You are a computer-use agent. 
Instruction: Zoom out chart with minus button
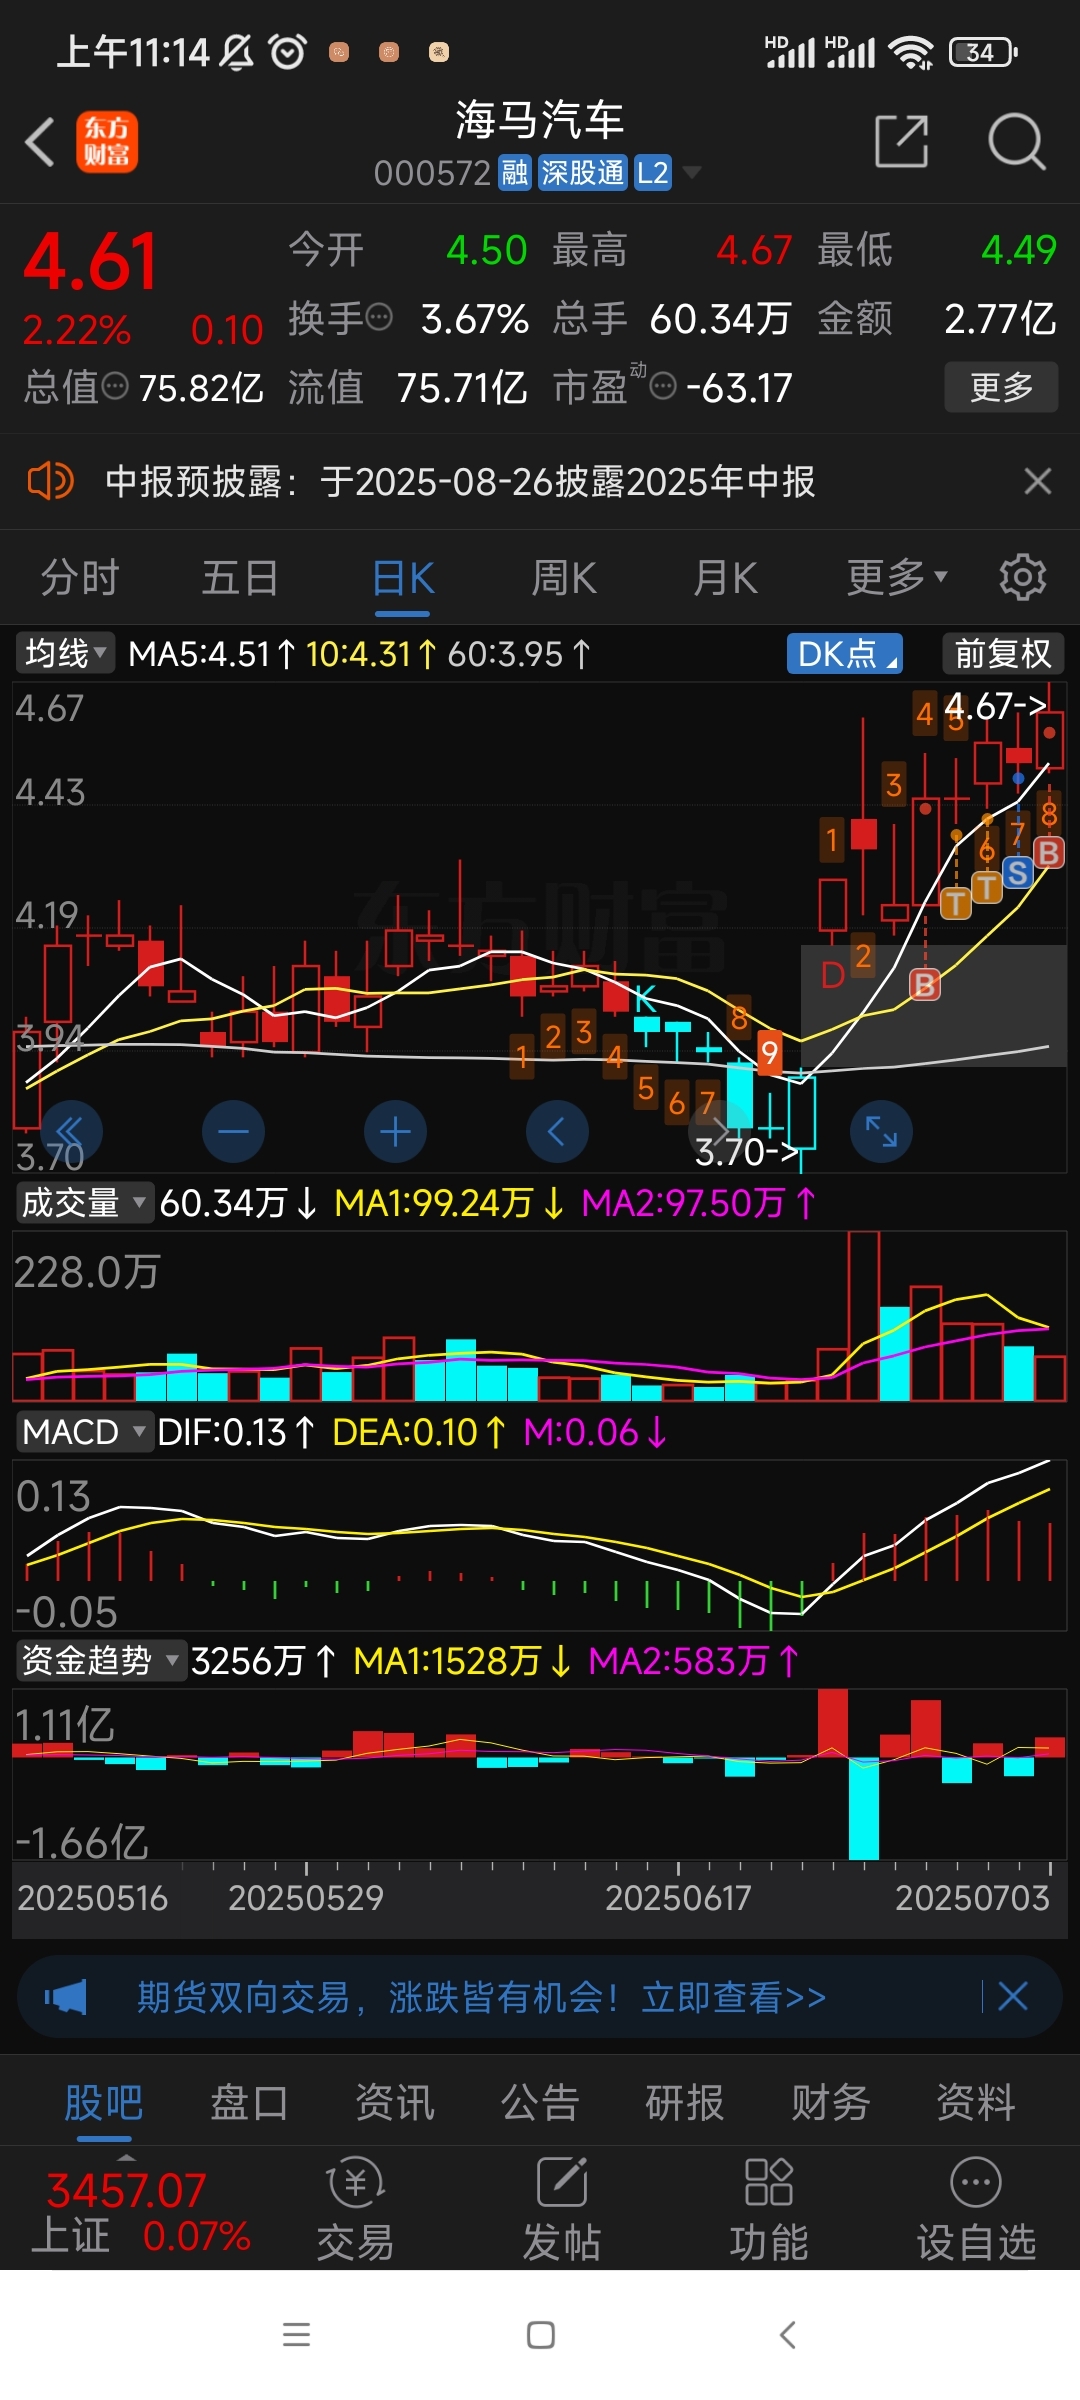coord(233,1131)
